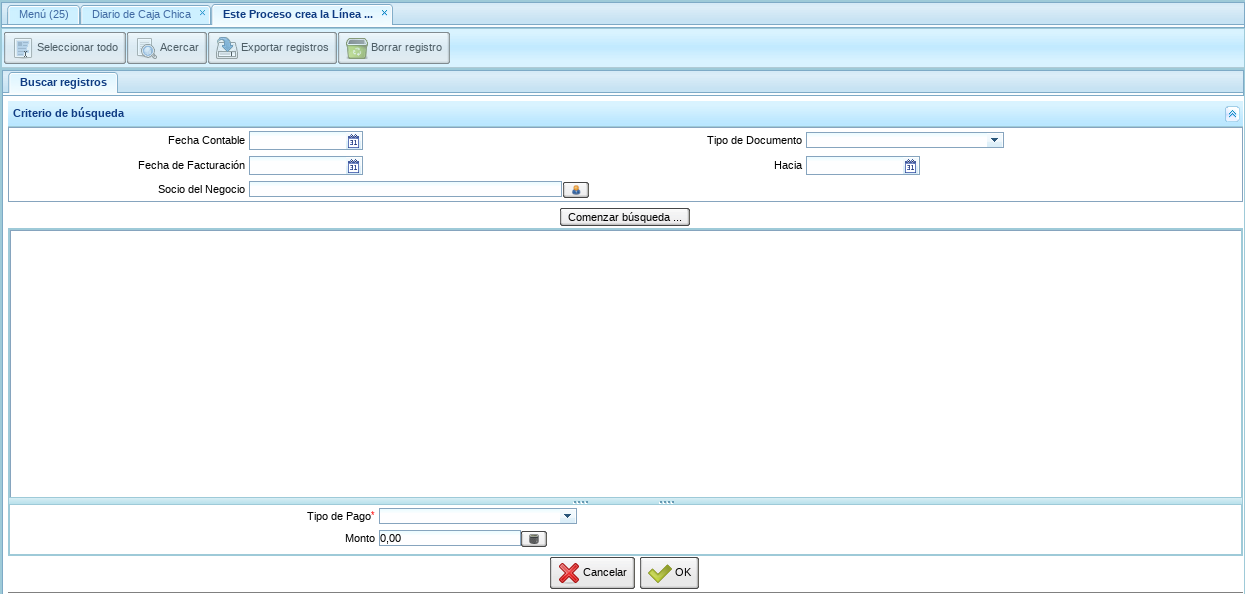Viewport: 1245px width, 594px height.
Task: Click the Borrar registro button
Action: pyautogui.click(x=393, y=48)
